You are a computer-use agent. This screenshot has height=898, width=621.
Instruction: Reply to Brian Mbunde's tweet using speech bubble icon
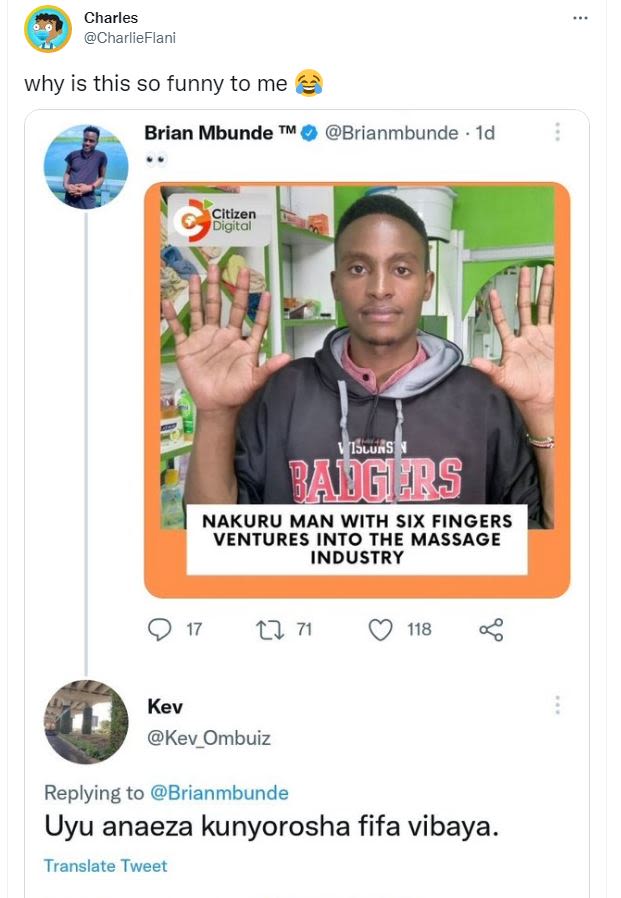[160, 630]
